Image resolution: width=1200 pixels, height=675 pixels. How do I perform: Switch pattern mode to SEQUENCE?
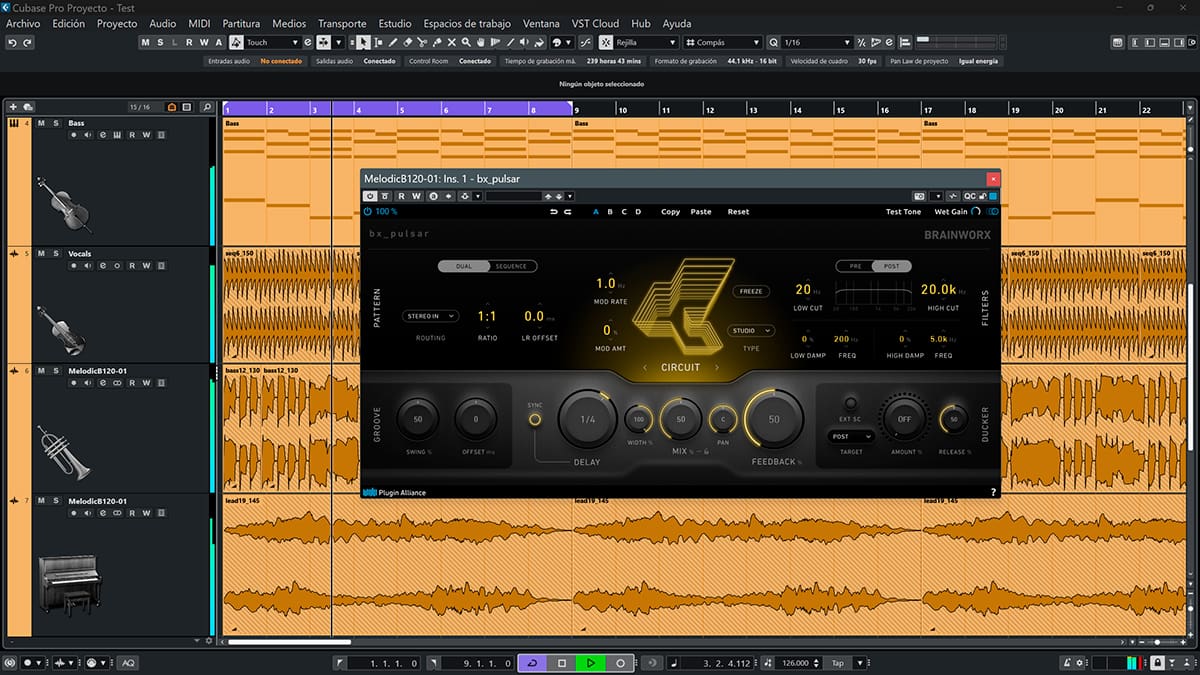[x=512, y=266]
